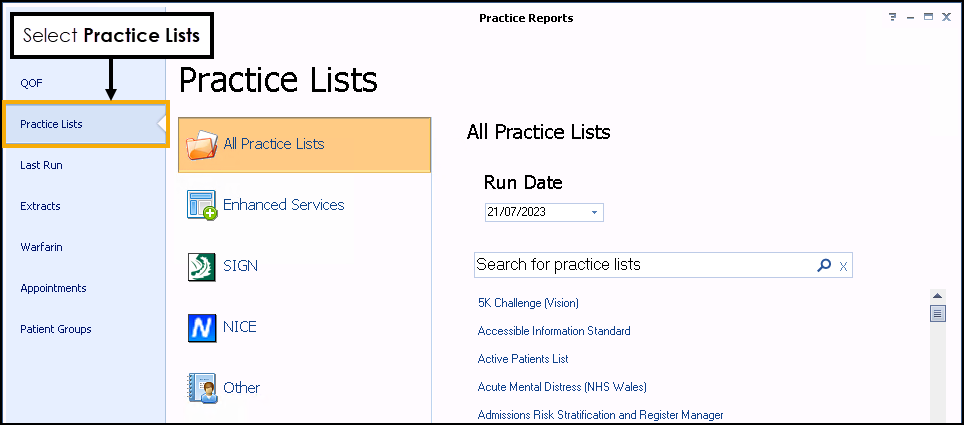Select Practice Lists in the sidebar
The image size is (964, 425).
click(x=52, y=124)
